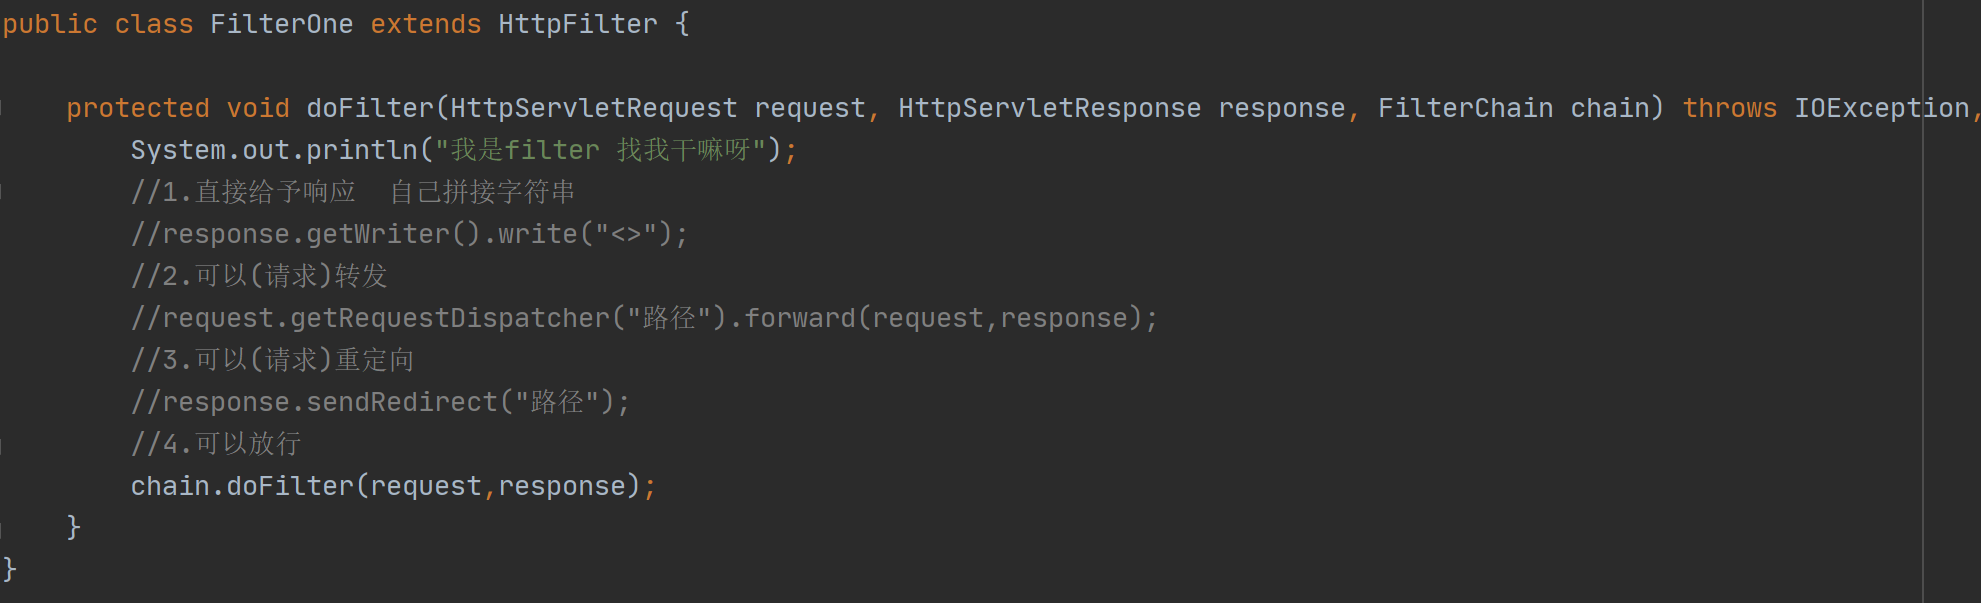Click the FilterChain parameter type

1466,108
